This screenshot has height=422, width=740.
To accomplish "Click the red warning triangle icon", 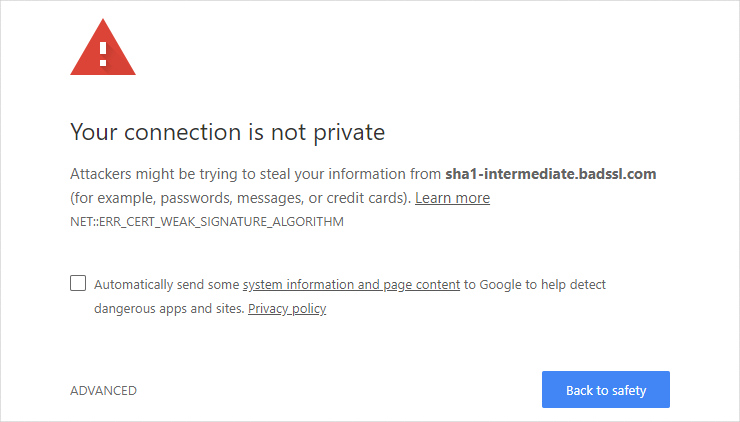I will coord(103,47).
